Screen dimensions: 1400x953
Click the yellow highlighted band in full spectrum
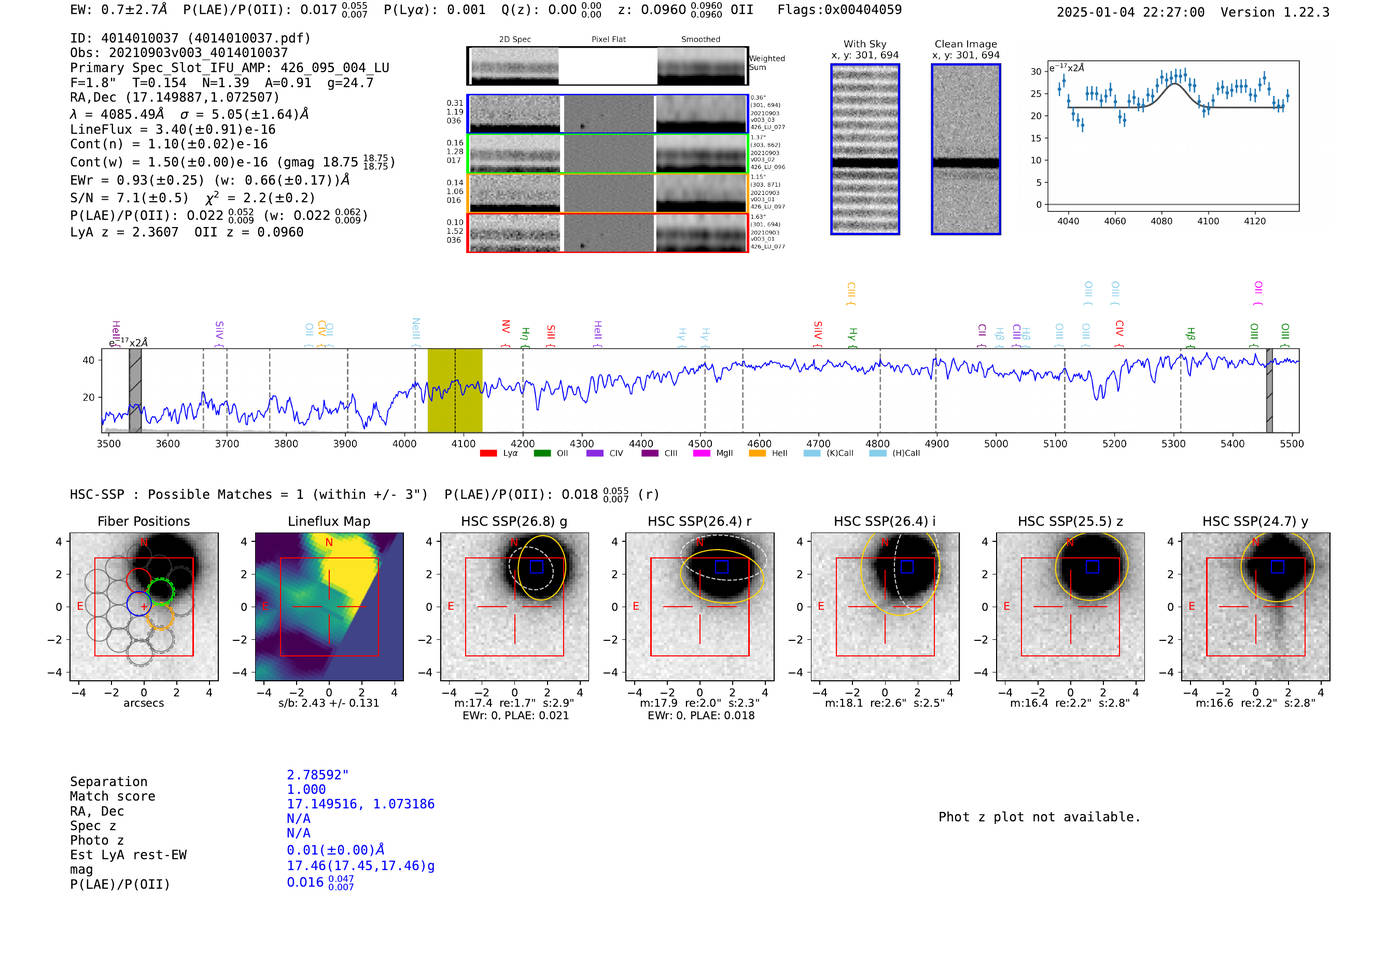click(x=455, y=390)
